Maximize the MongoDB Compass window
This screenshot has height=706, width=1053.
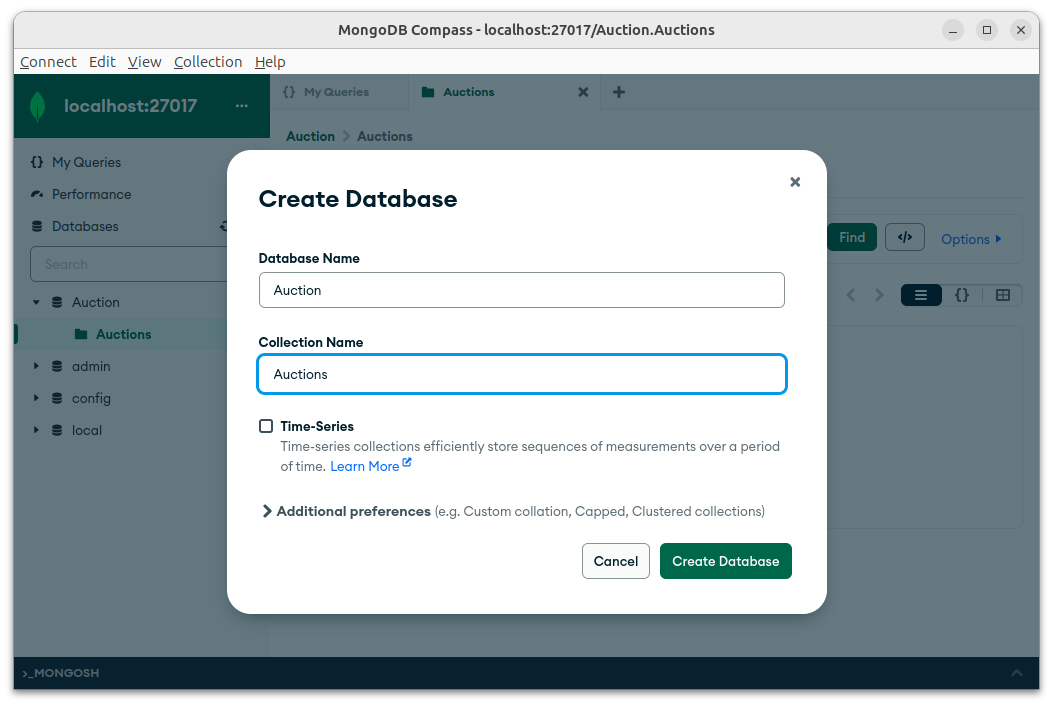coord(987,30)
